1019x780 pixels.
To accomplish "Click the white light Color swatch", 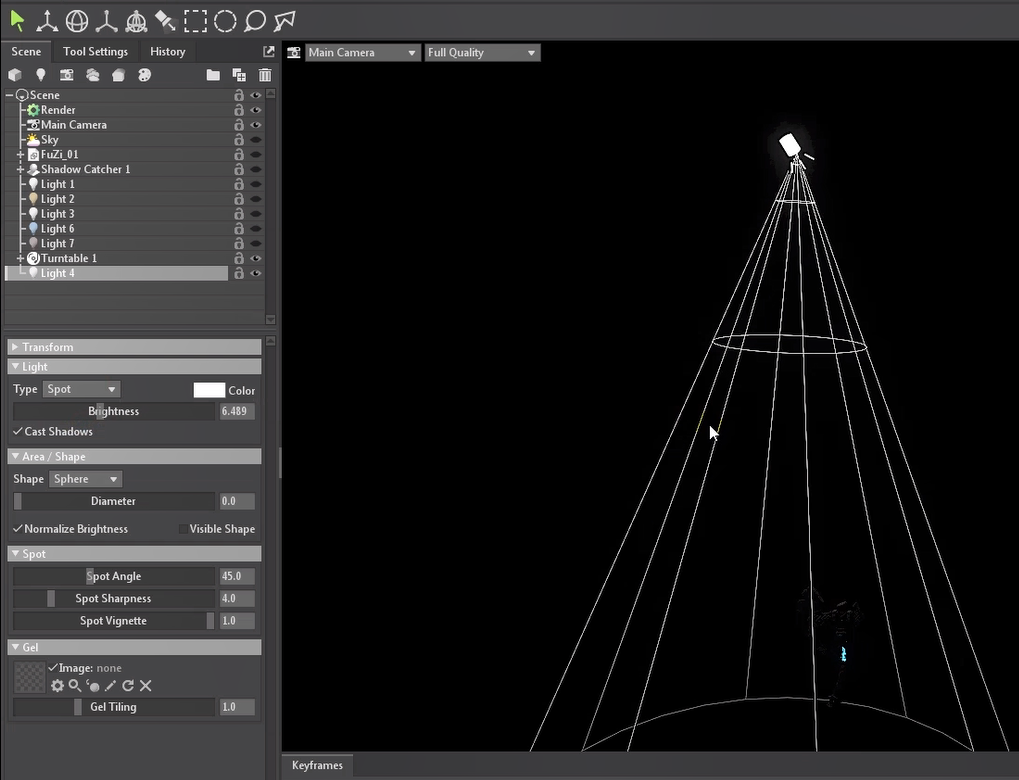I will (x=208, y=390).
